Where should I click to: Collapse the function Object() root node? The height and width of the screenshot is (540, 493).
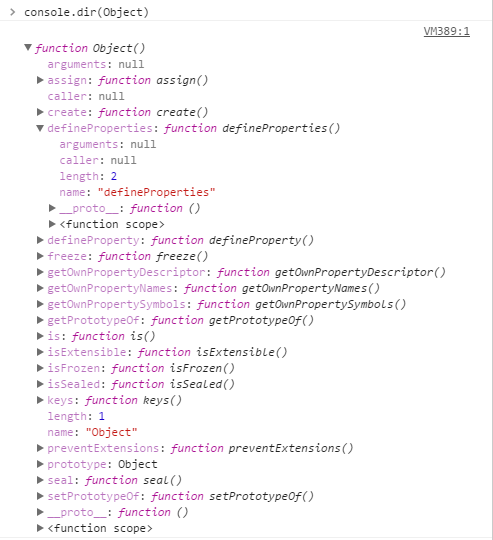pyautogui.click(x=28, y=47)
